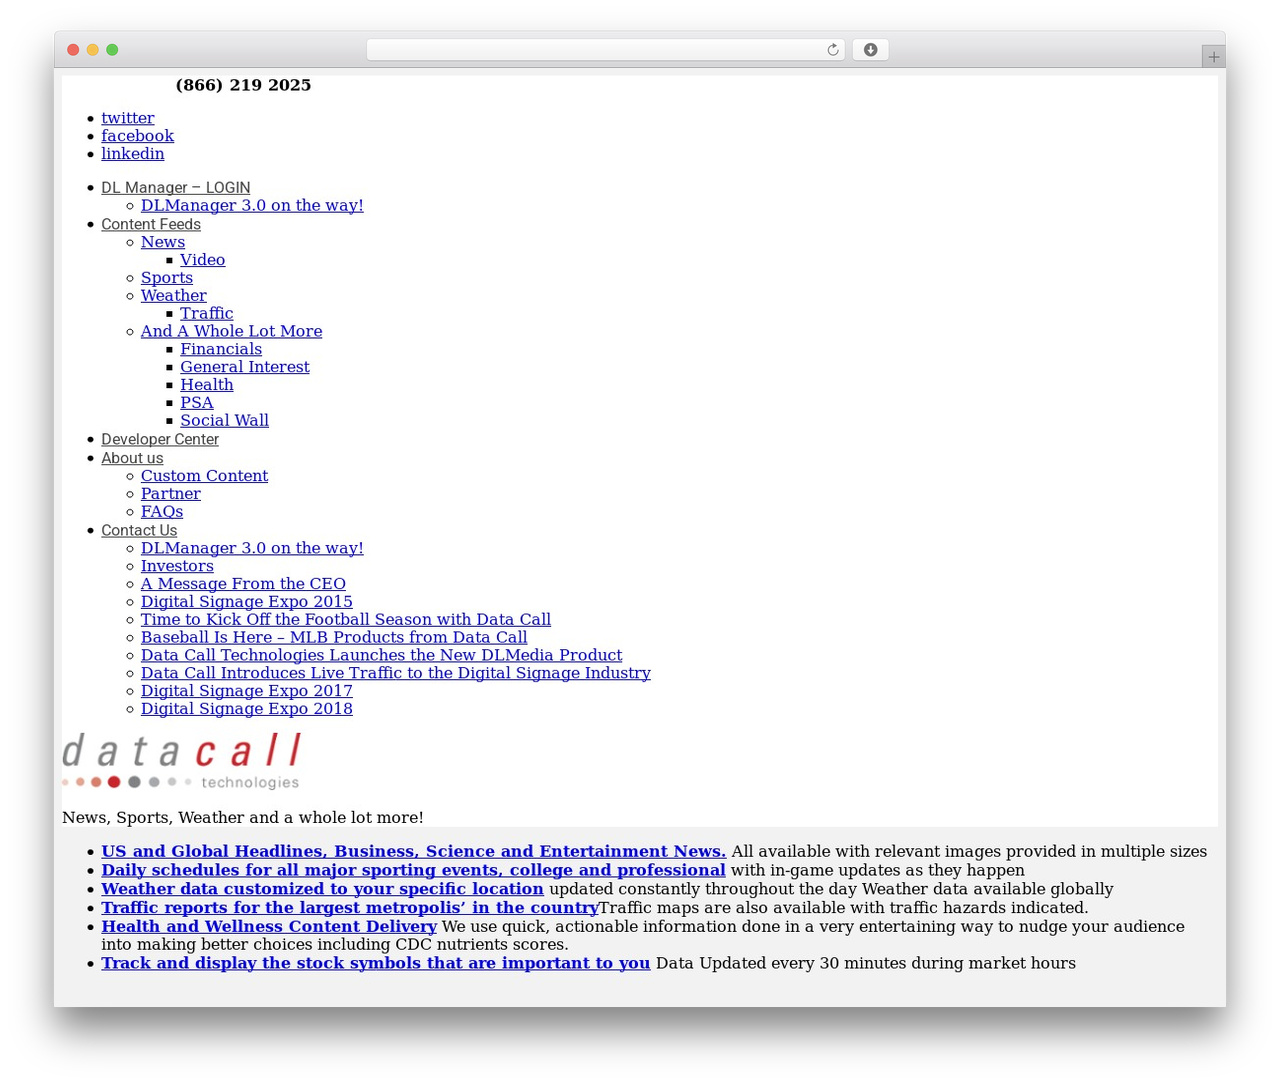Open Financials link
The image size is (1280, 1084).
[x=221, y=350]
